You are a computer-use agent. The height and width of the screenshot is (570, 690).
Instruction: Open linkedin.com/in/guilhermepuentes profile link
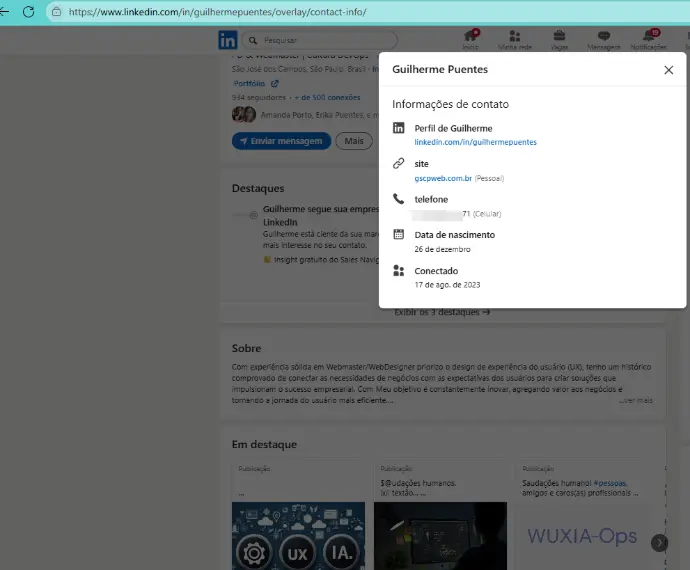pyautogui.click(x=475, y=142)
